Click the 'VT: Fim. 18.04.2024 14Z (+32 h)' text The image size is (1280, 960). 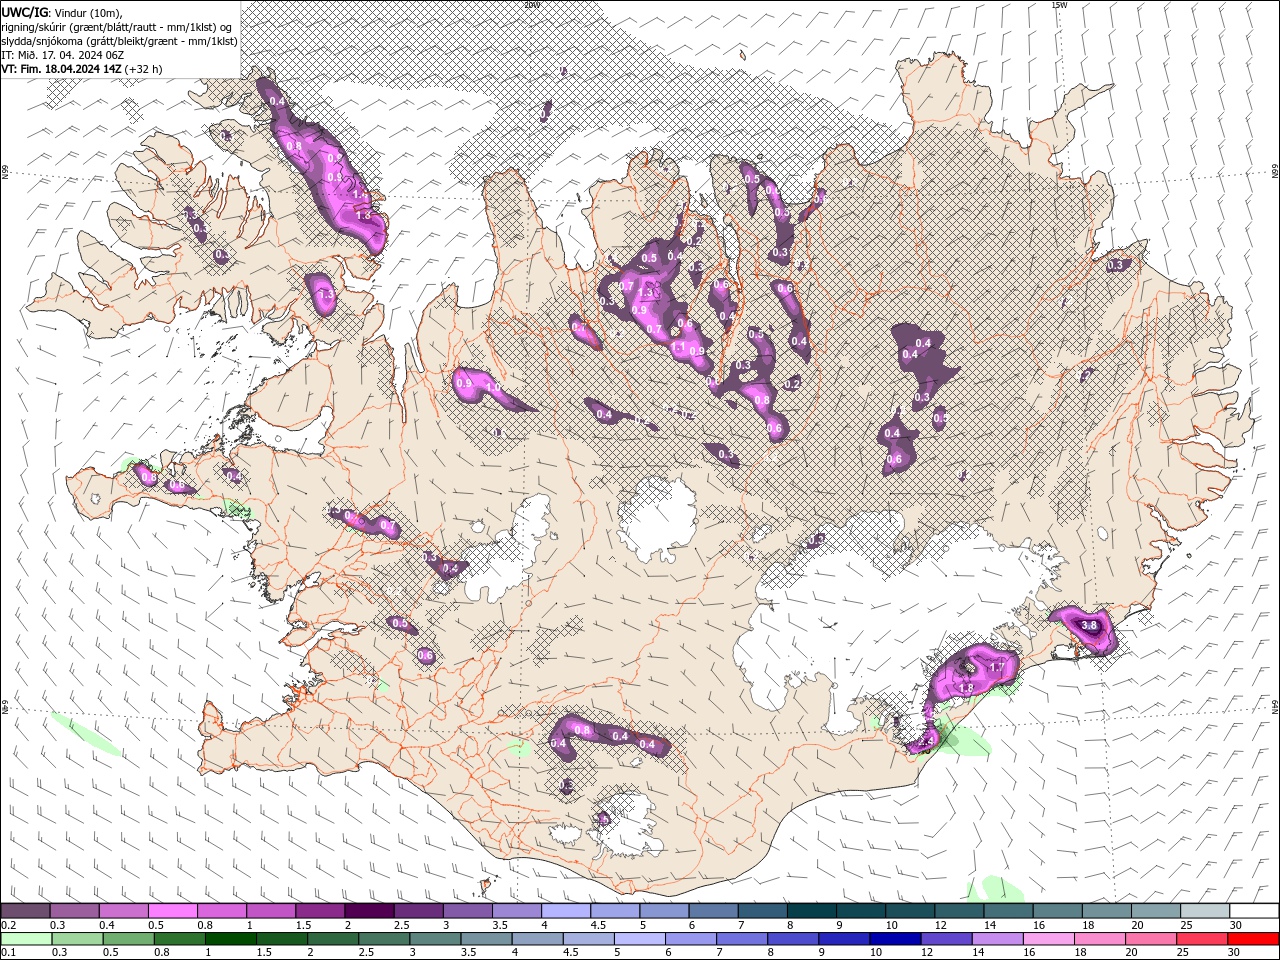(x=82, y=69)
